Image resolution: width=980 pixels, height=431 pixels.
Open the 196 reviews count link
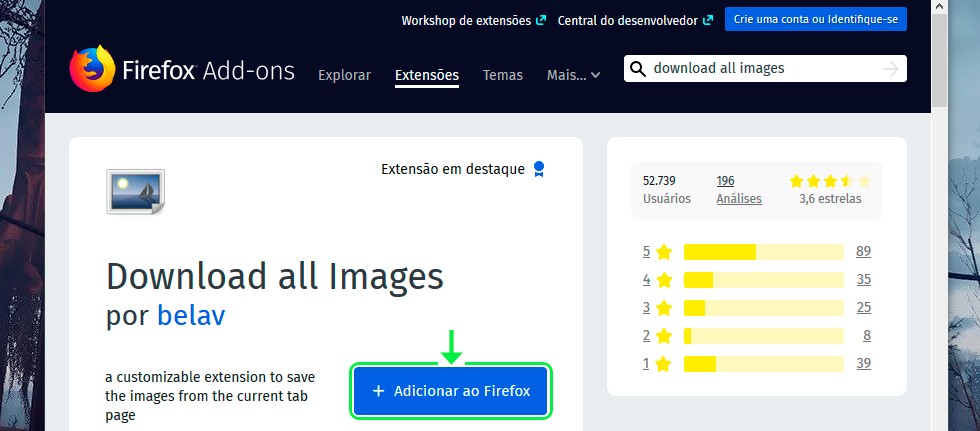725,181
